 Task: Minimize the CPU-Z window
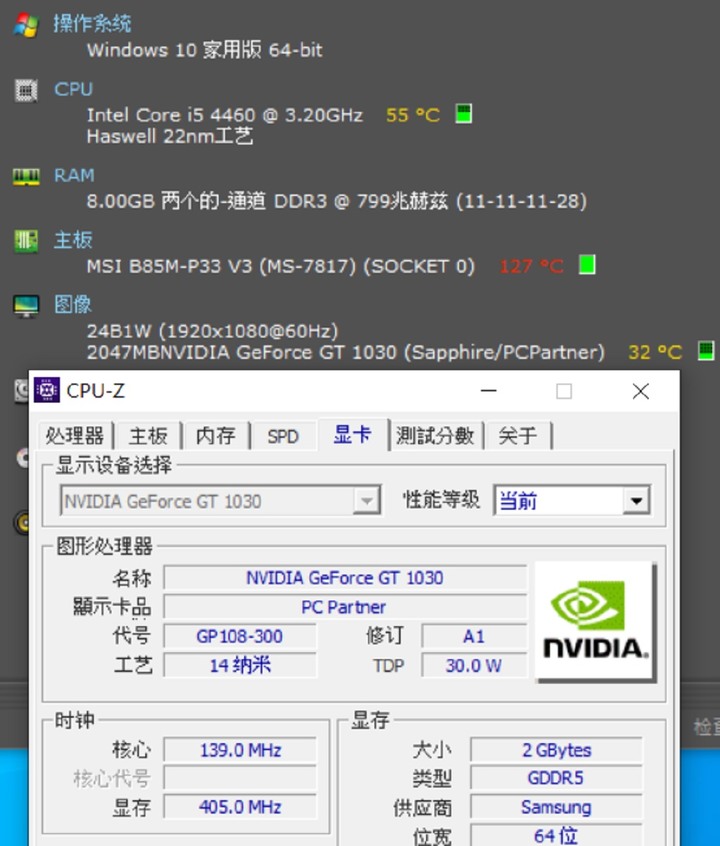coord(488,391)
